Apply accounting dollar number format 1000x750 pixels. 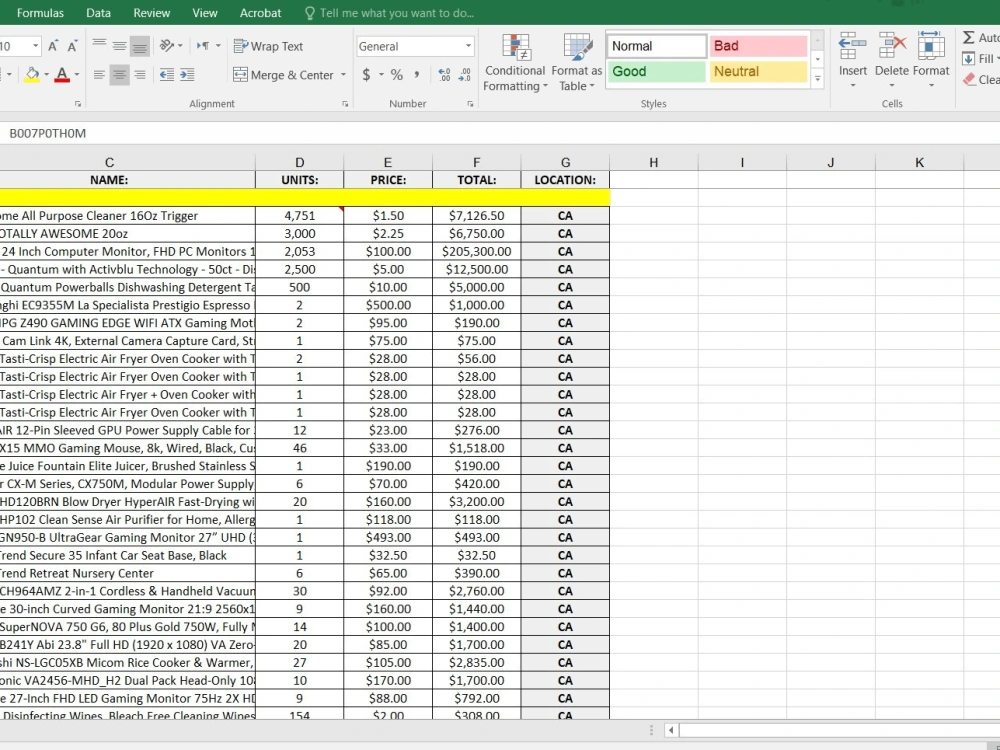[x=366, y=75]
